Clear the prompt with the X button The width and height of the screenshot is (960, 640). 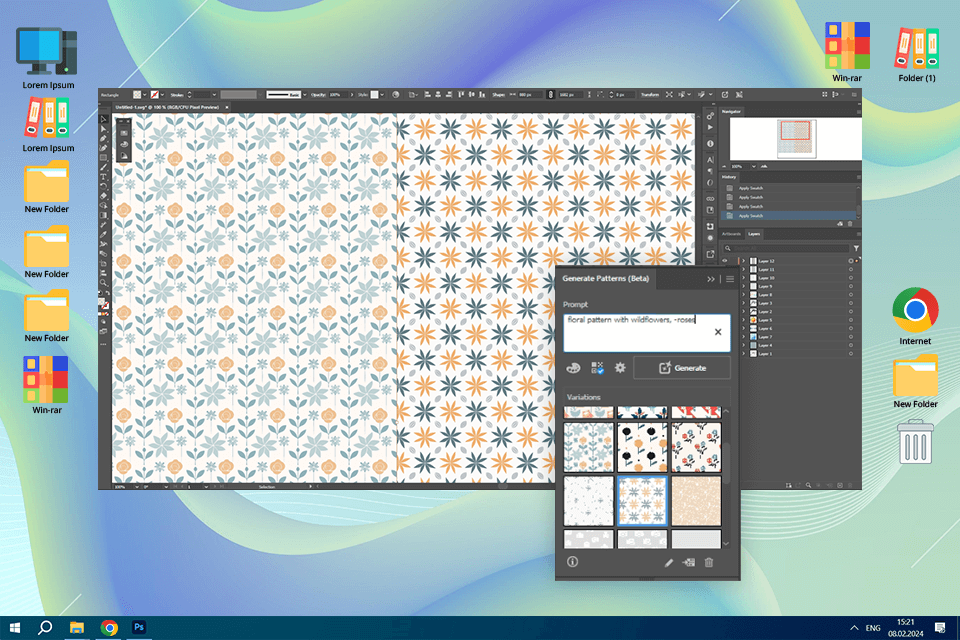718,332
